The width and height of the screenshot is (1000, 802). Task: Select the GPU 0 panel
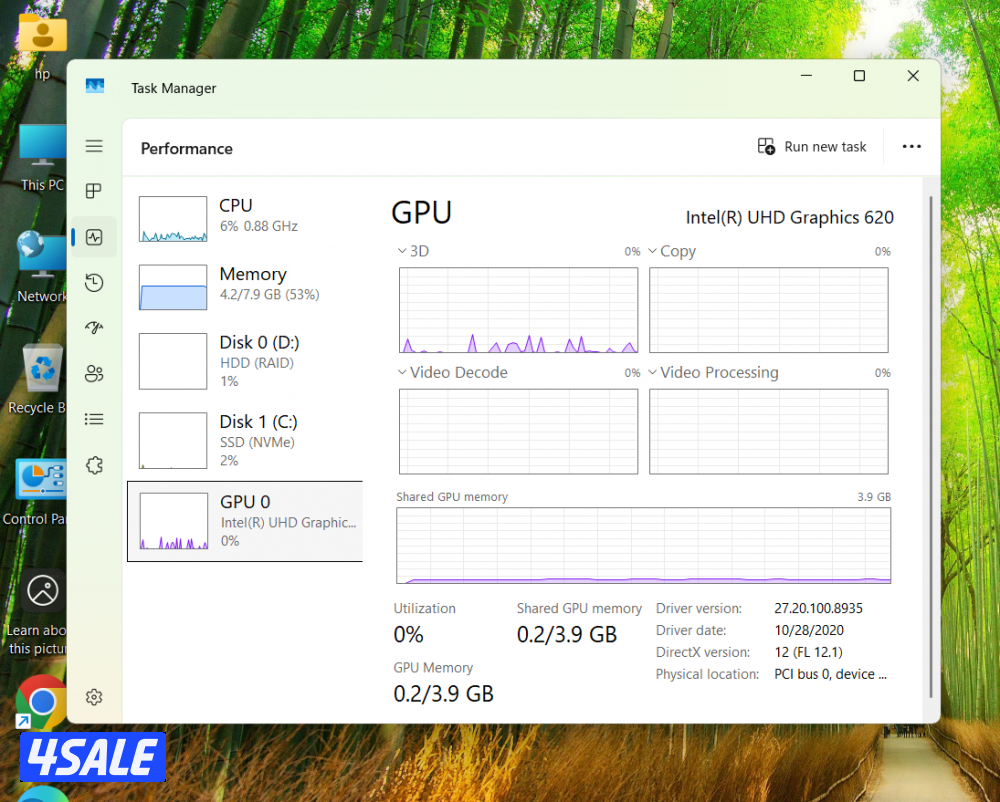244,521
